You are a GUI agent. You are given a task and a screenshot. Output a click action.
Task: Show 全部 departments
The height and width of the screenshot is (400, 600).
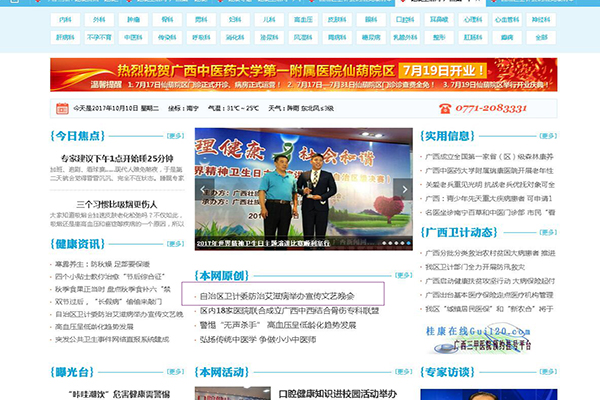pyautogui.click(x=541, y=38)
